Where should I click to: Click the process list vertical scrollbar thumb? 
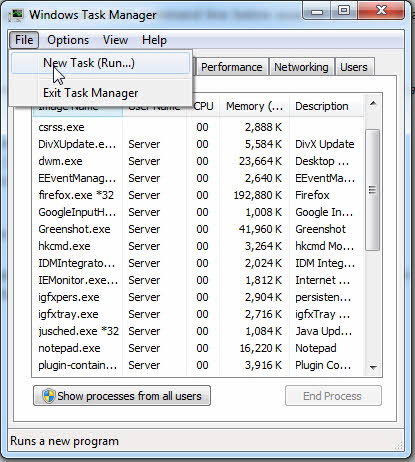[x=372, y=190]
